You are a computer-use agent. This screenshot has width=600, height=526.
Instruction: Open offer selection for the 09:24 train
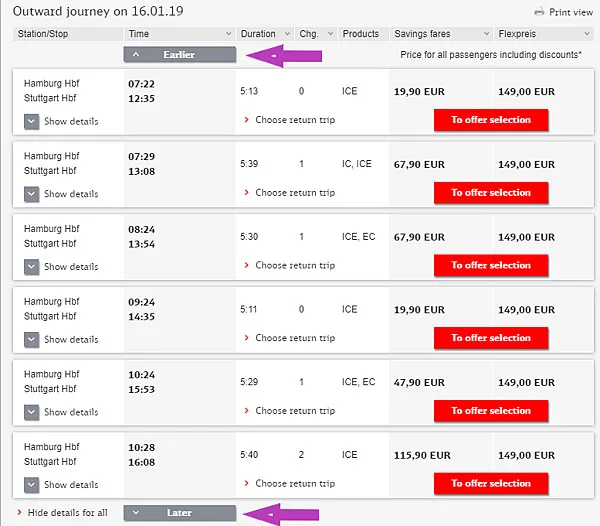tap(490, 338)
